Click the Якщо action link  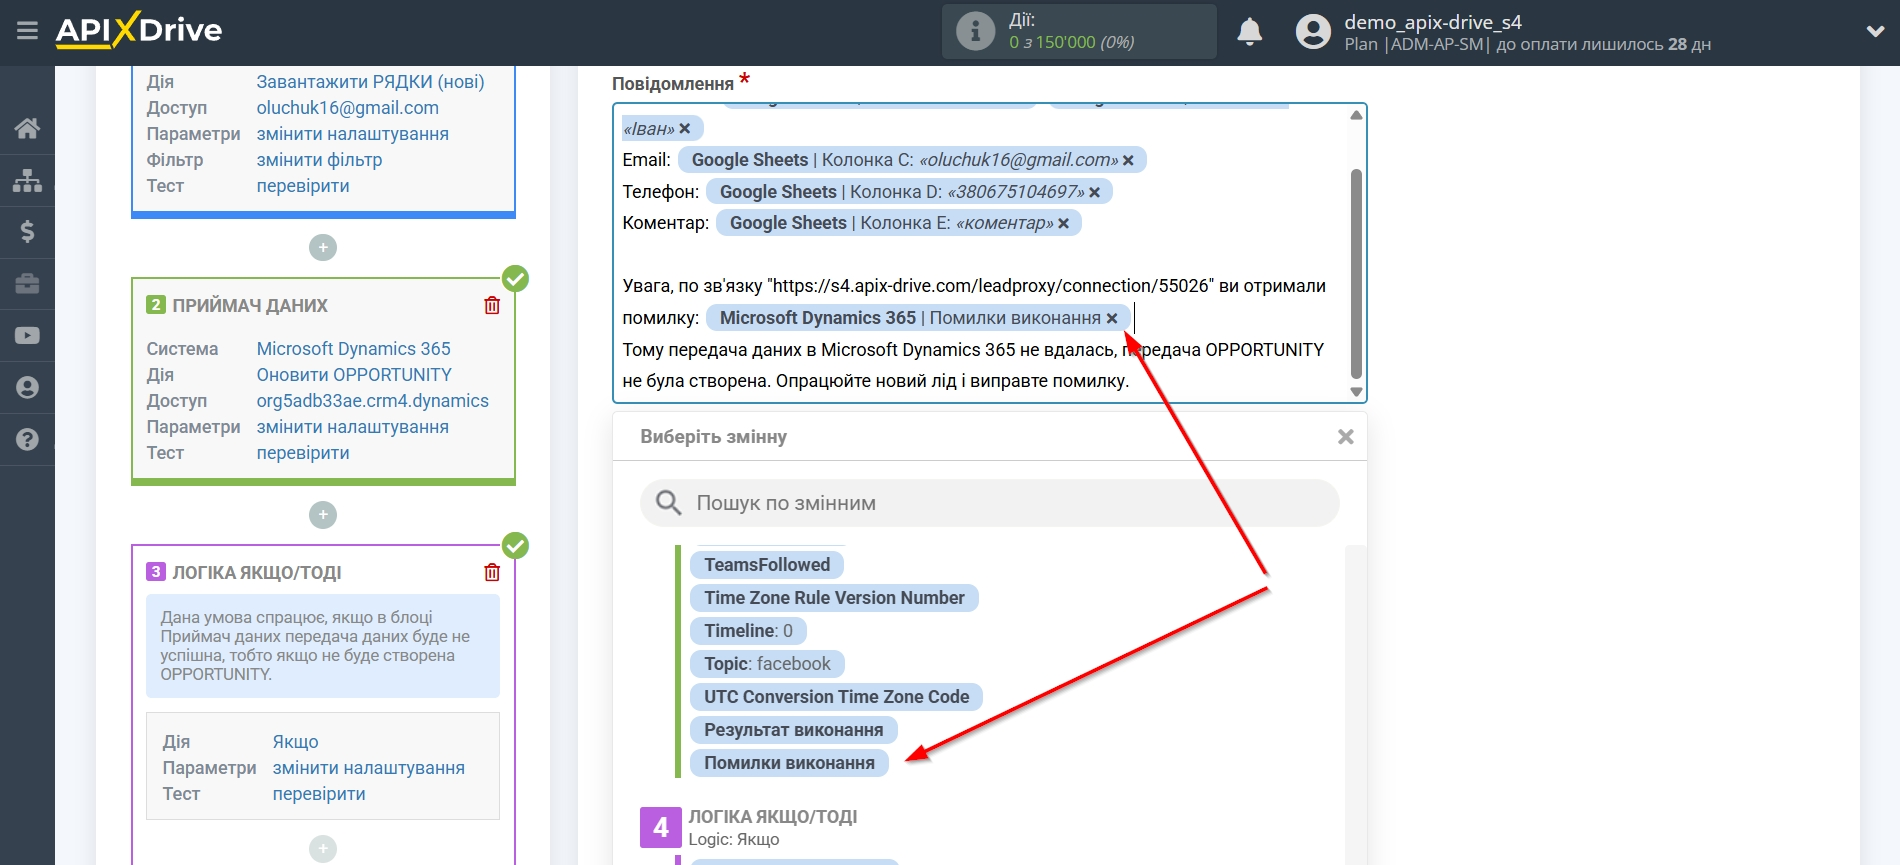coord(295,742)
